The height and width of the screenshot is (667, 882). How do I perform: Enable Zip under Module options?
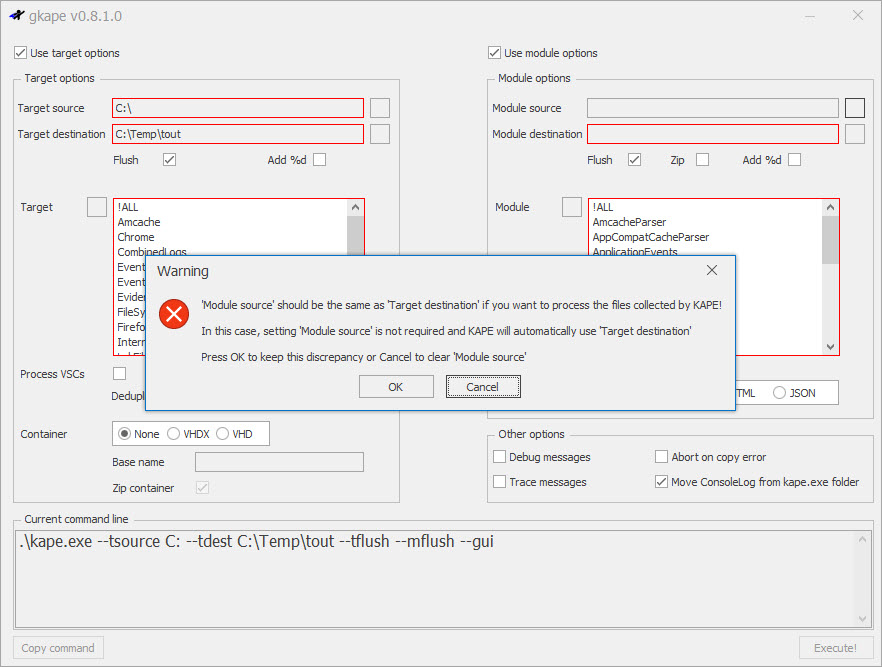(x=702, y=160)
